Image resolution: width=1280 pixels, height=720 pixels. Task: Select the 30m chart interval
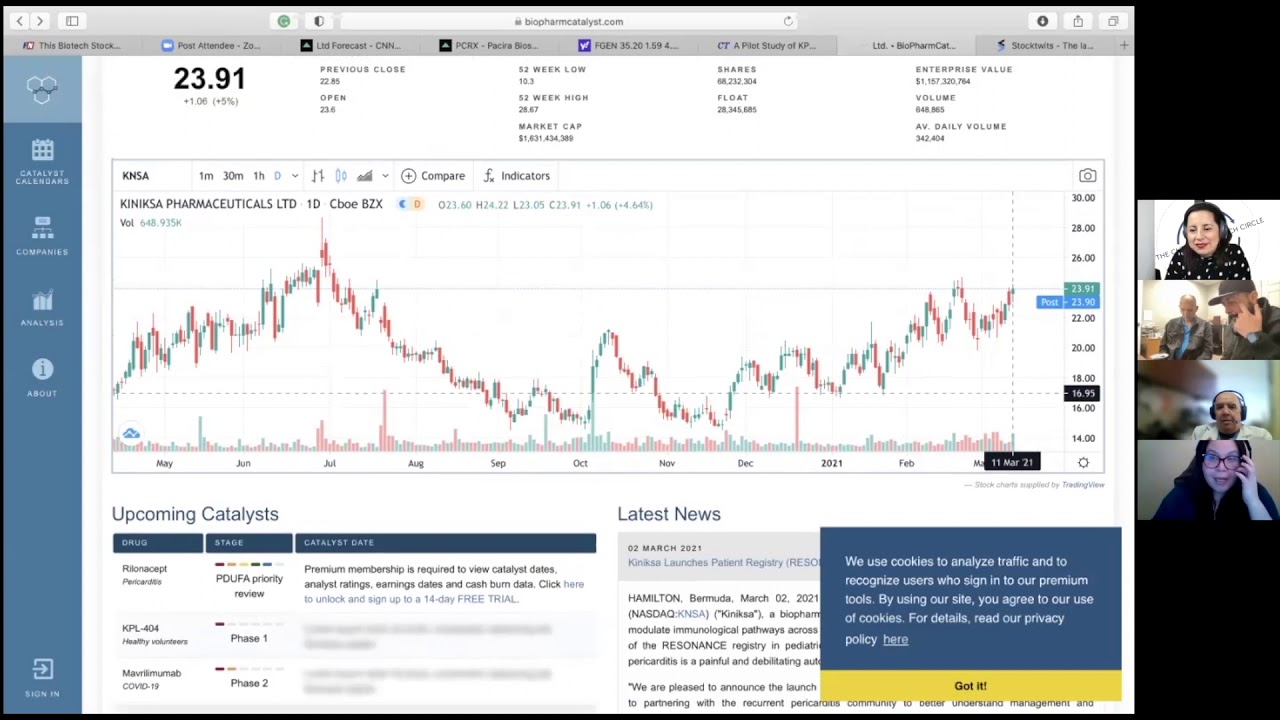[233, 176]
